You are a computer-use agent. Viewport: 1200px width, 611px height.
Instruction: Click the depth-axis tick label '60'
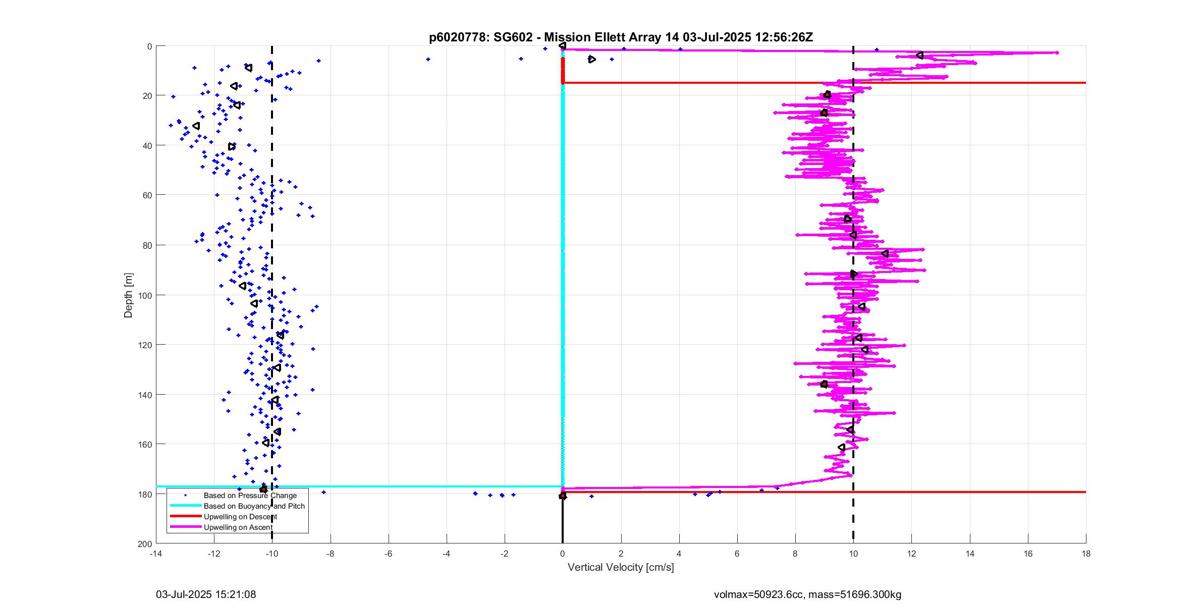pyautogui.click(x=146, y=195)
